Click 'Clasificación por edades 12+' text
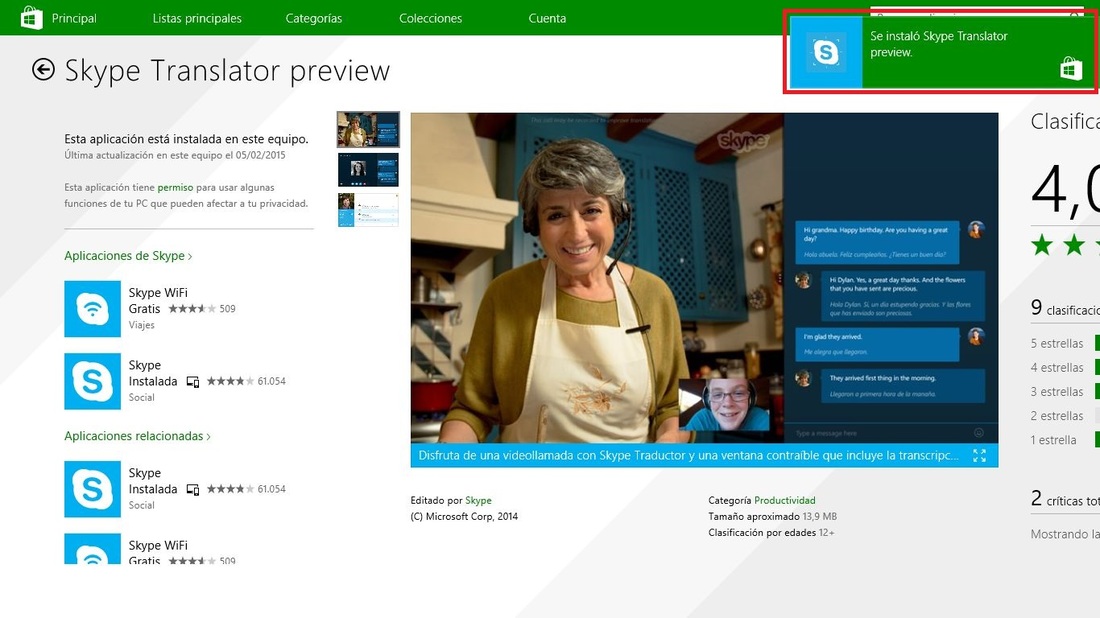 coord(771,532)
